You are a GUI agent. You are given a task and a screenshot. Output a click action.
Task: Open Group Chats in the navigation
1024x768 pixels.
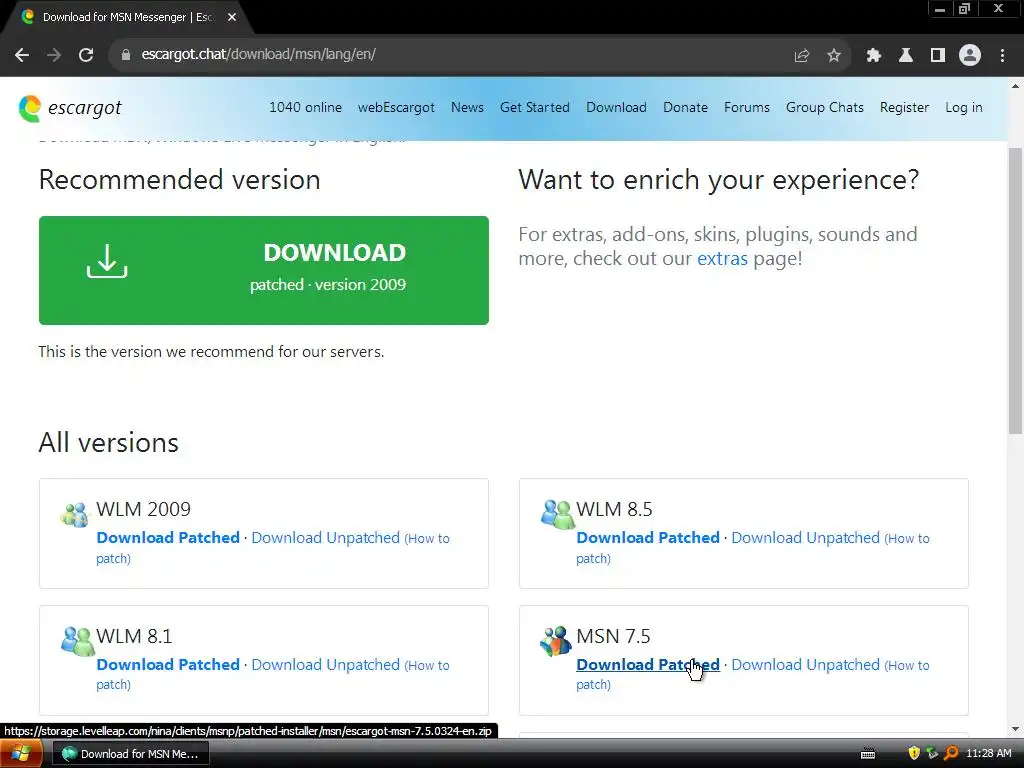click(x=824, y=108)
